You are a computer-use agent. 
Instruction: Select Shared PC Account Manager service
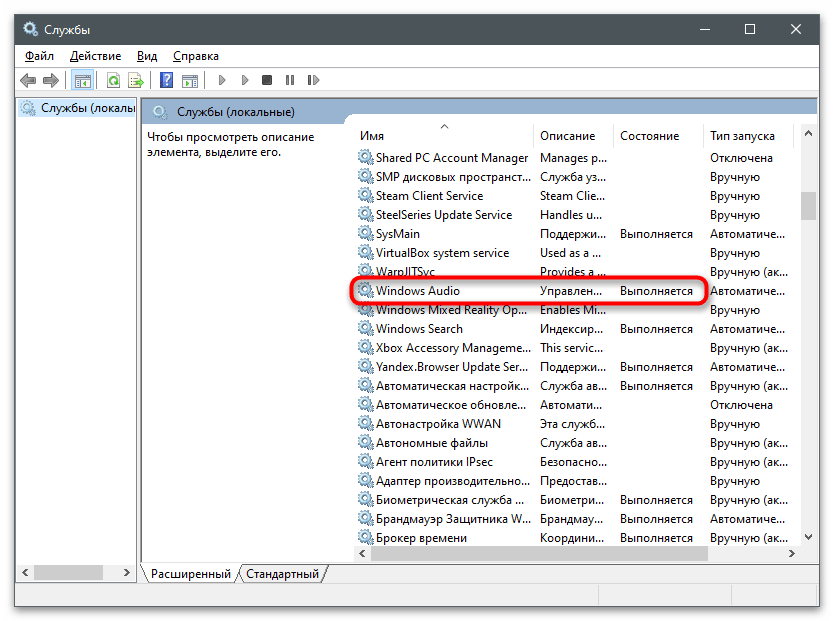click(574, 158)
